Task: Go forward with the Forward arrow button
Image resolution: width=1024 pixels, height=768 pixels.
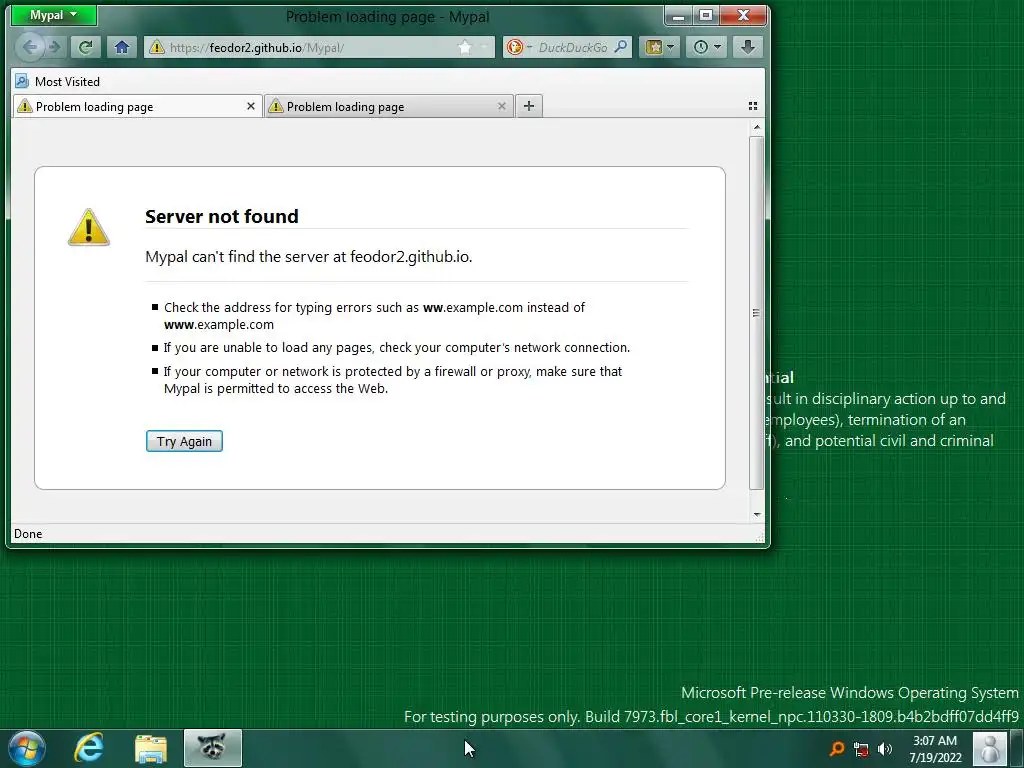Action: click(x=55, y=47)
